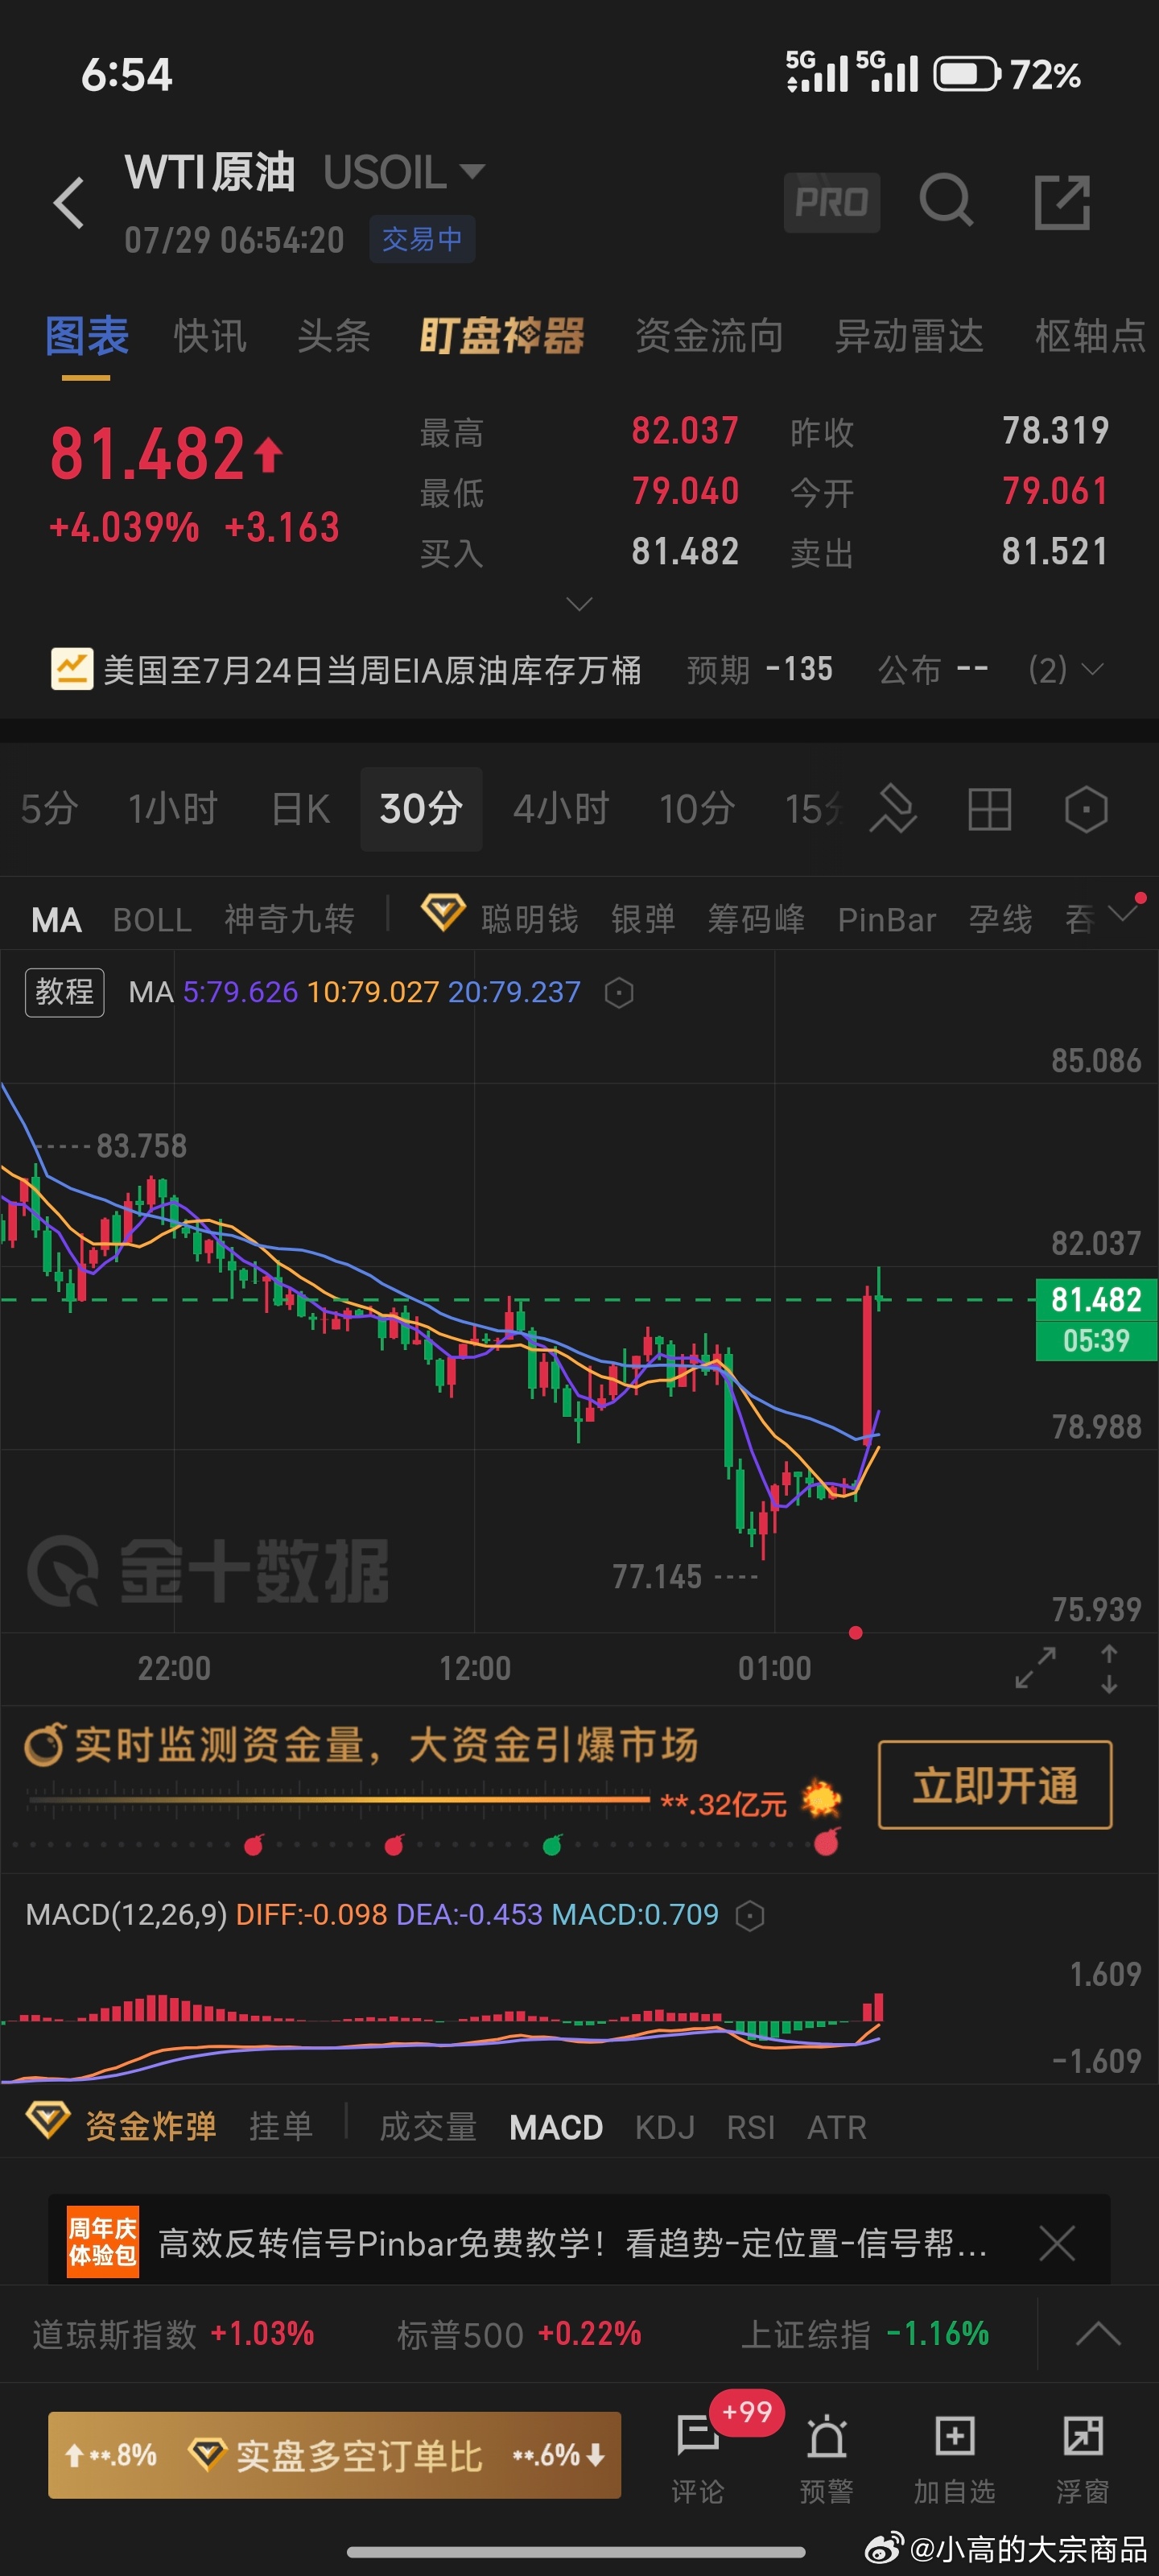Enable the 银弹 indicator
This screenshot has width=1159, height=2576.
pos(643,919)
